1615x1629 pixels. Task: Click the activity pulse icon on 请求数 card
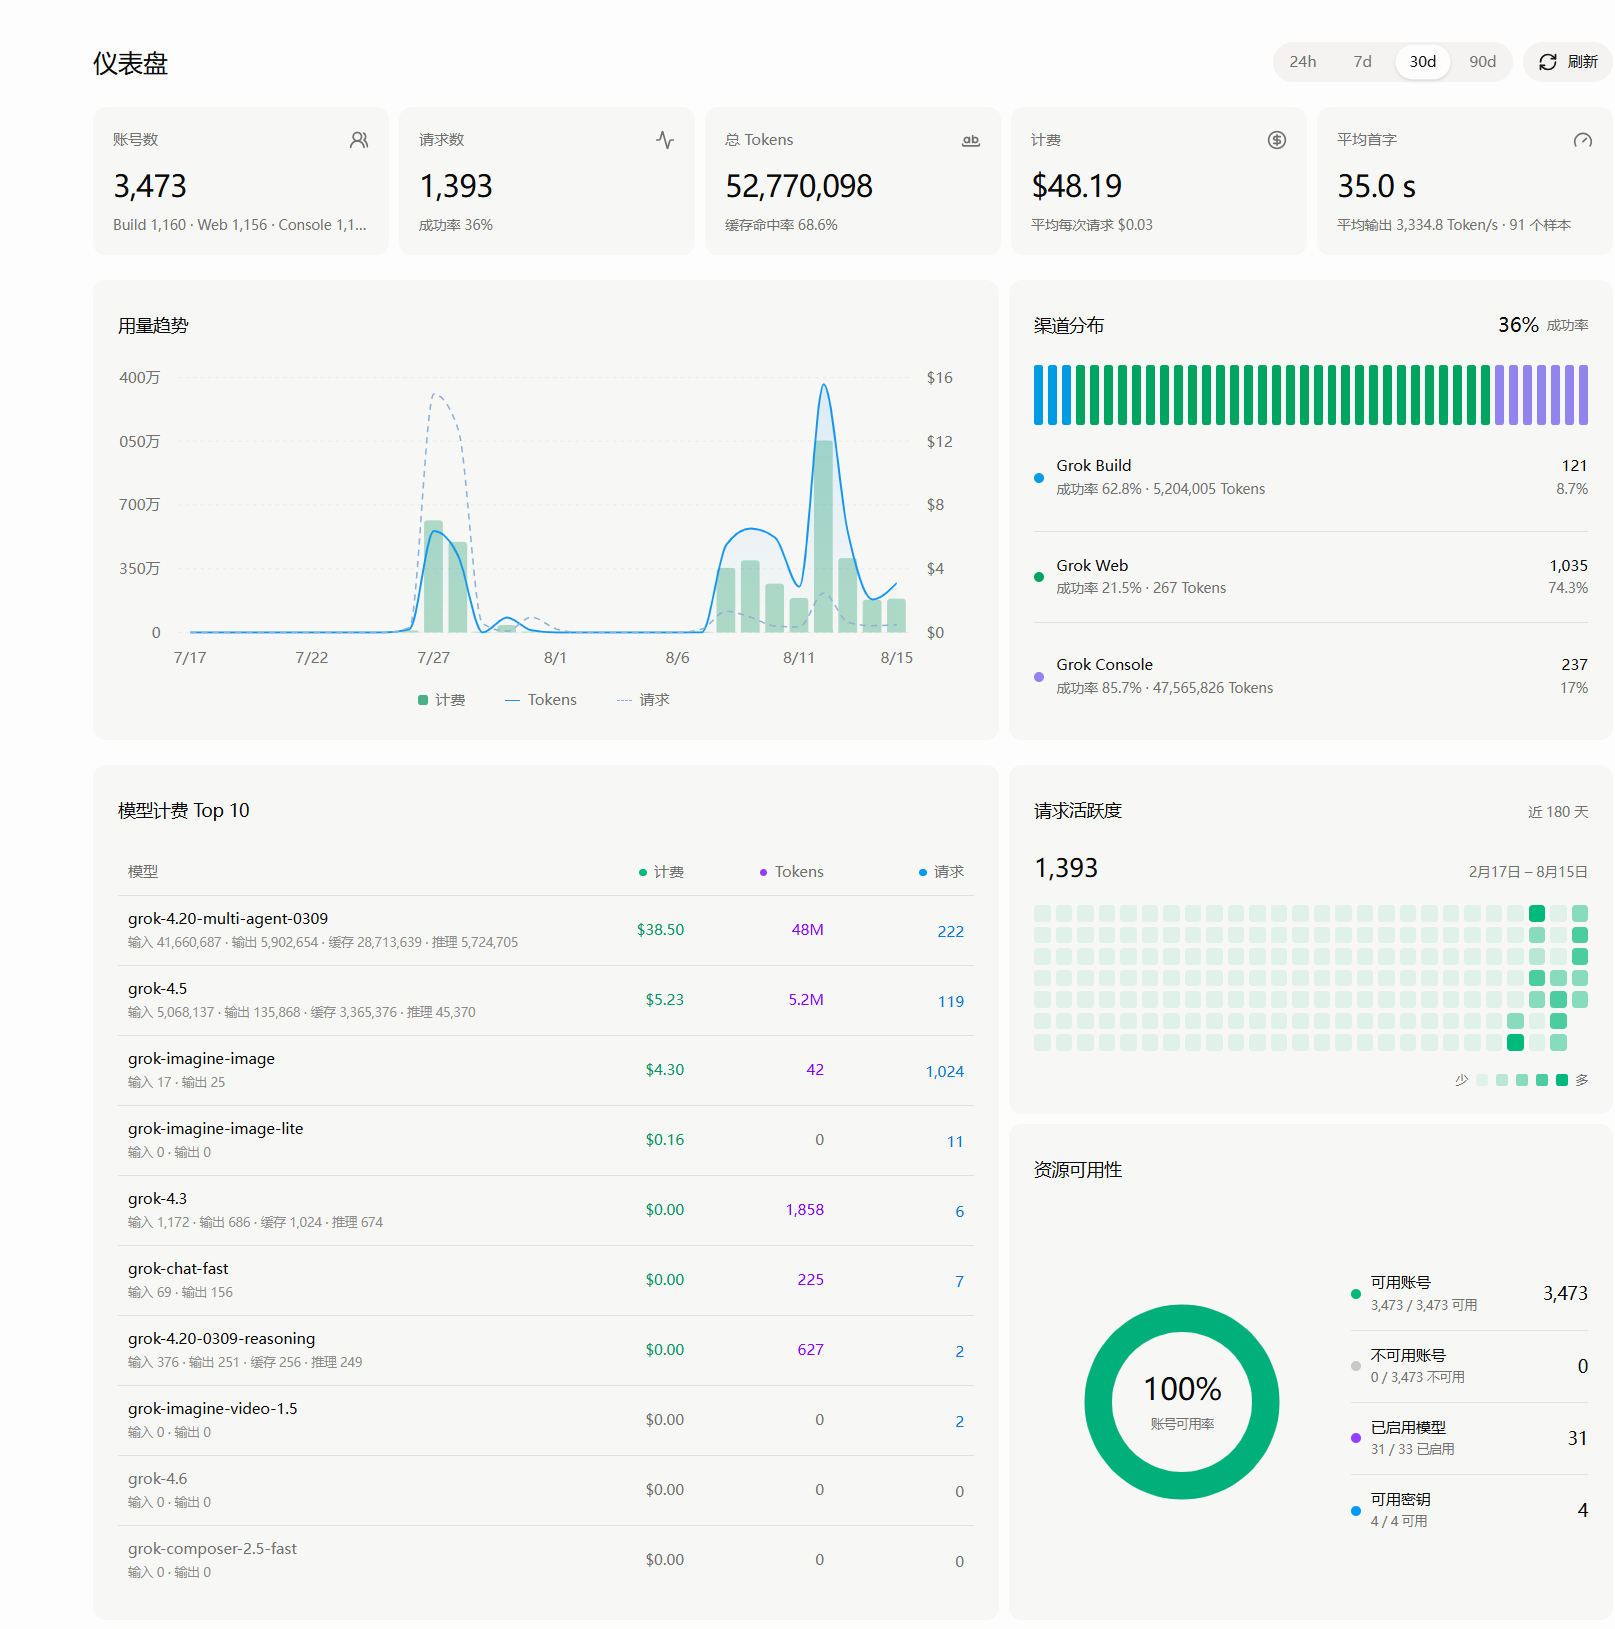pos(665,140)
